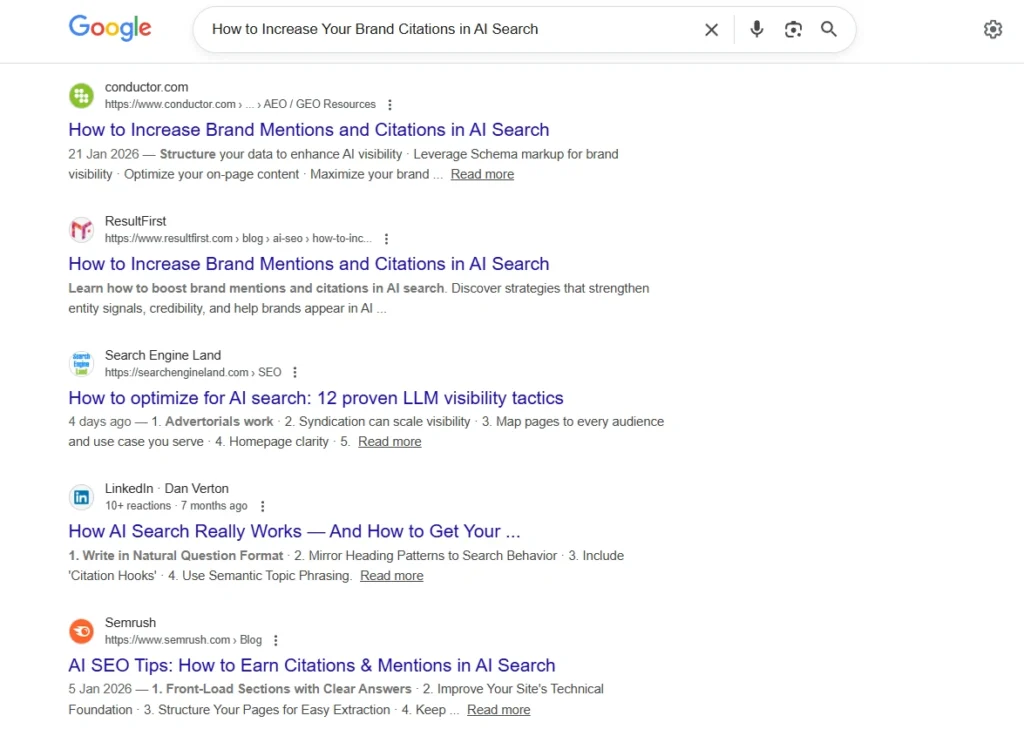Image resolution: width=1024 pixels, height=729 pixels.
Task: Click the Semrush favicon
Action: click(81, 631)
